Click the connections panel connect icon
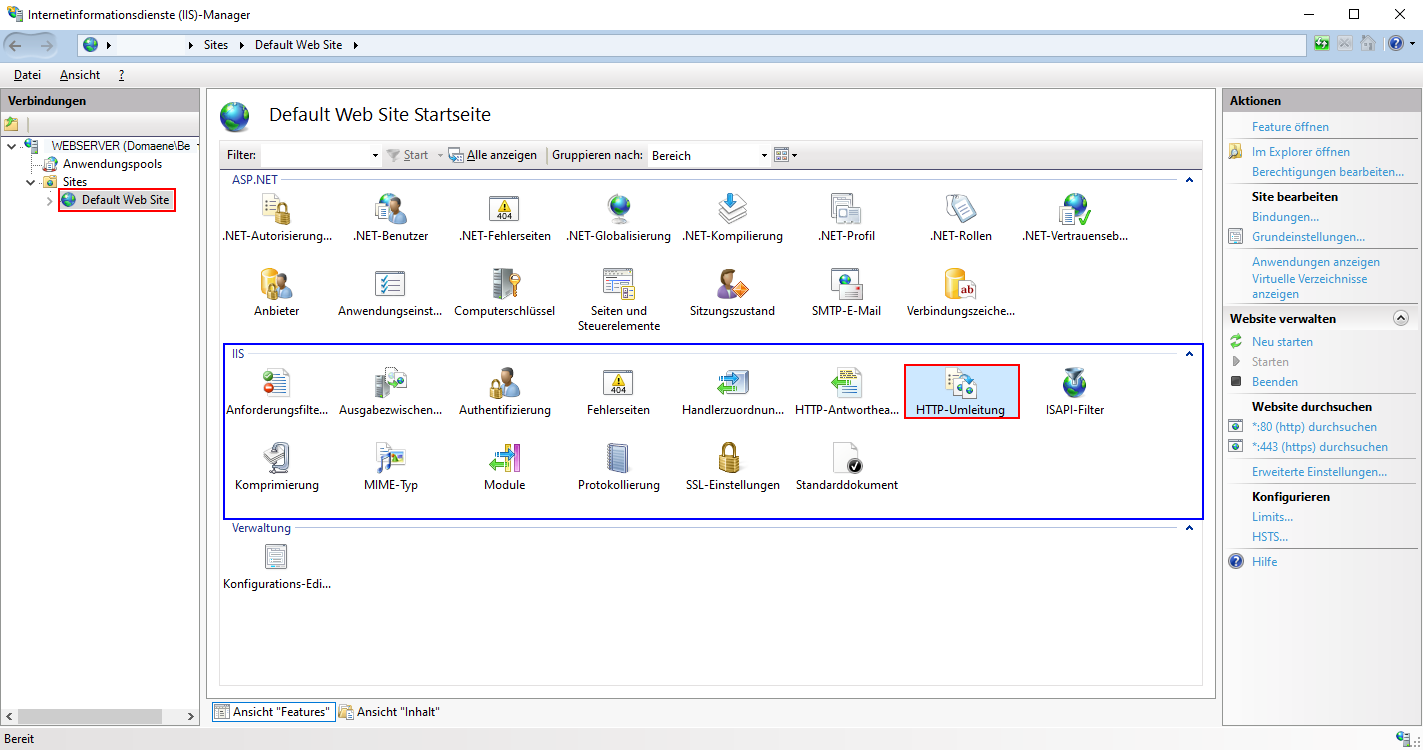Viewport: 1423px width, 750px height. click(11, 124)
